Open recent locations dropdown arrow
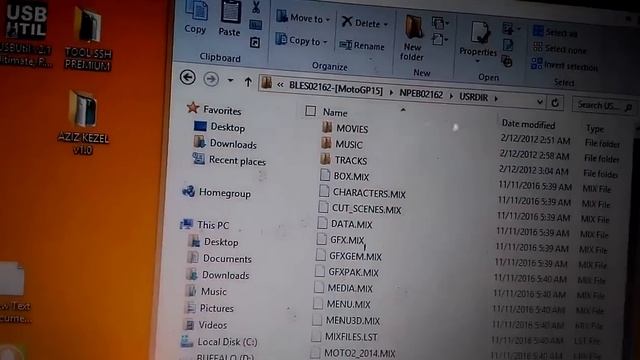This screenshot has height=360, width=640. [x=231, y=80]
